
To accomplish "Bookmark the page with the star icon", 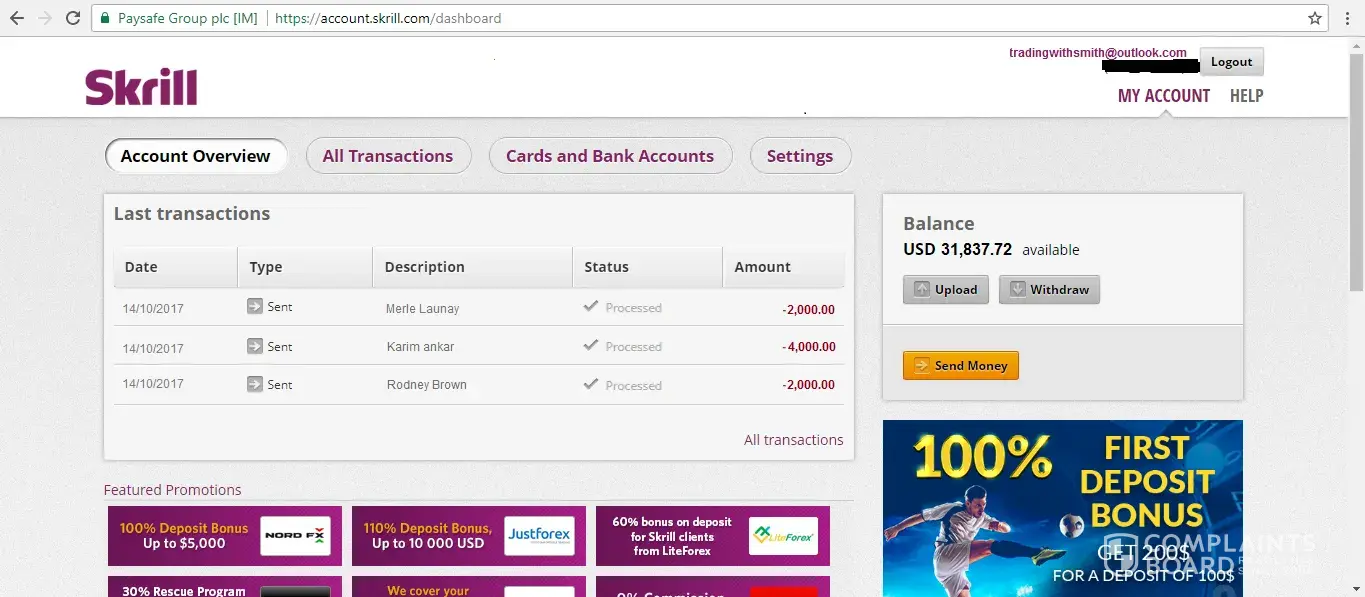I will click(1315, 18).
